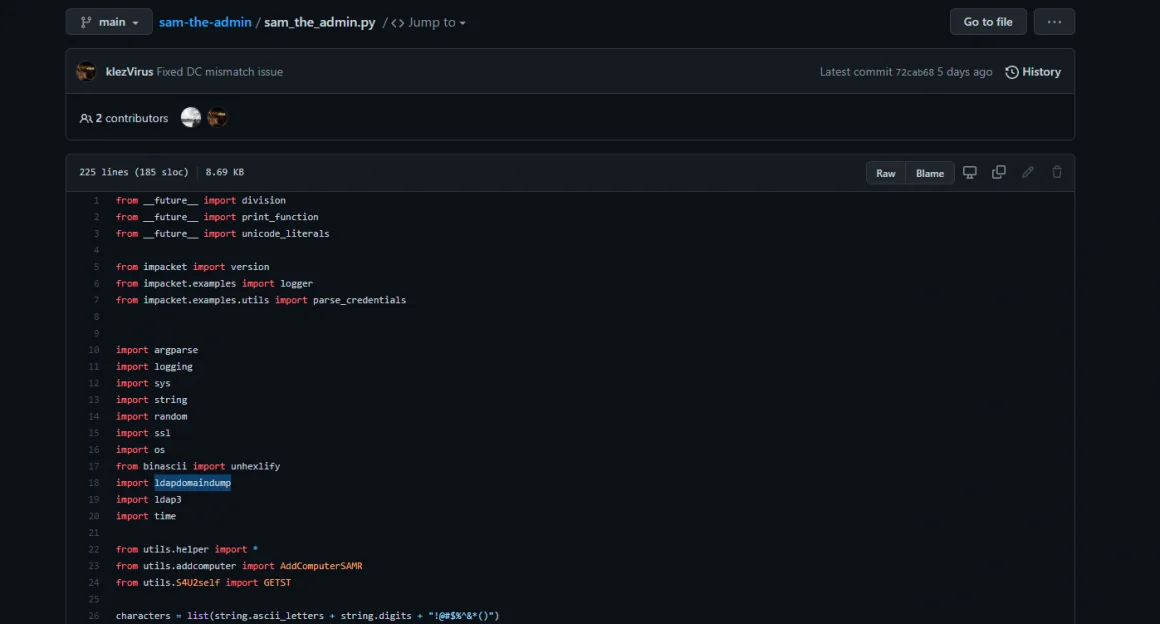Image resolution: width=1160 pixels, height=624 pixels.
Task: Click the 8.69 KB file size
Action: [225, 172]
